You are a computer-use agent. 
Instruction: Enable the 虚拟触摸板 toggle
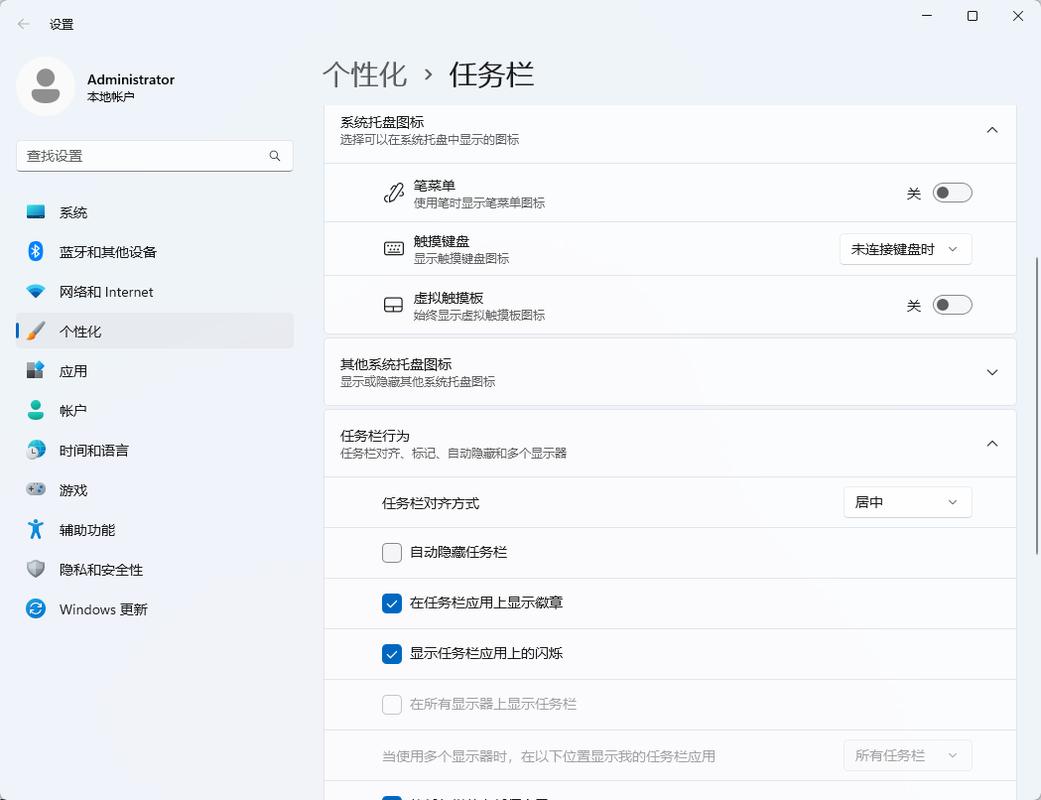point(951,306)
